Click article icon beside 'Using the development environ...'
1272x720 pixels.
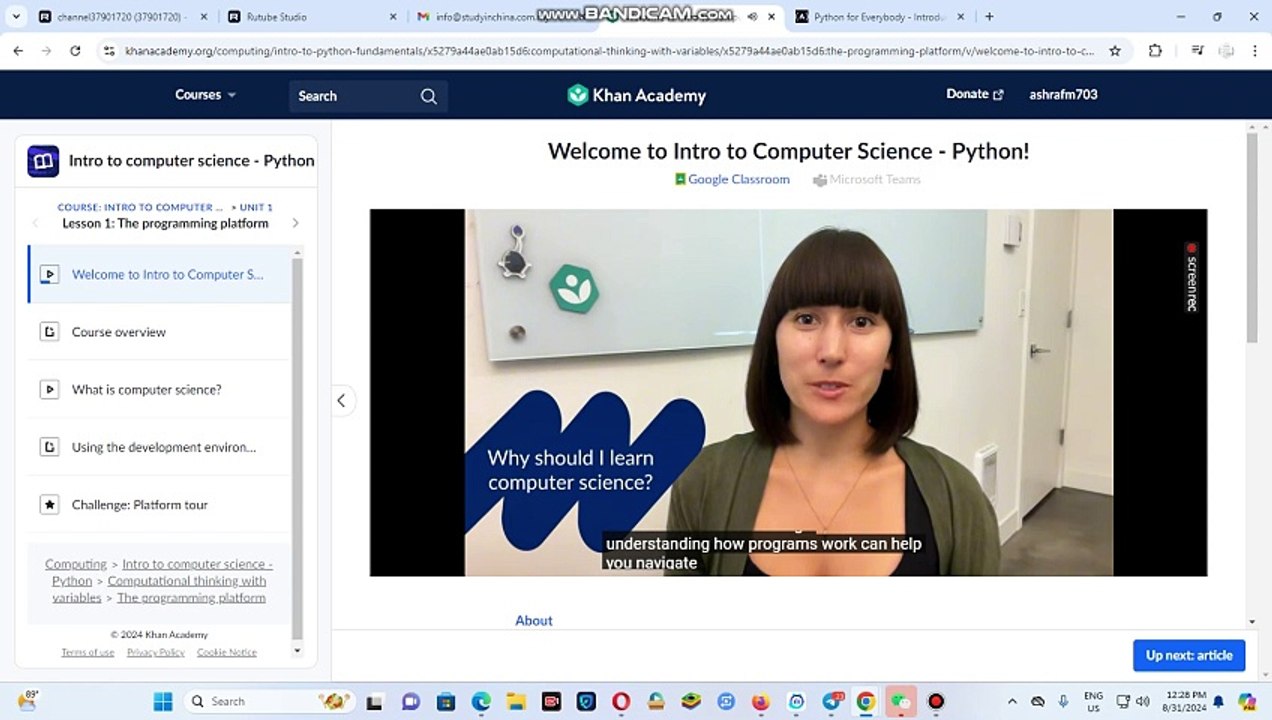click(49, 447)
